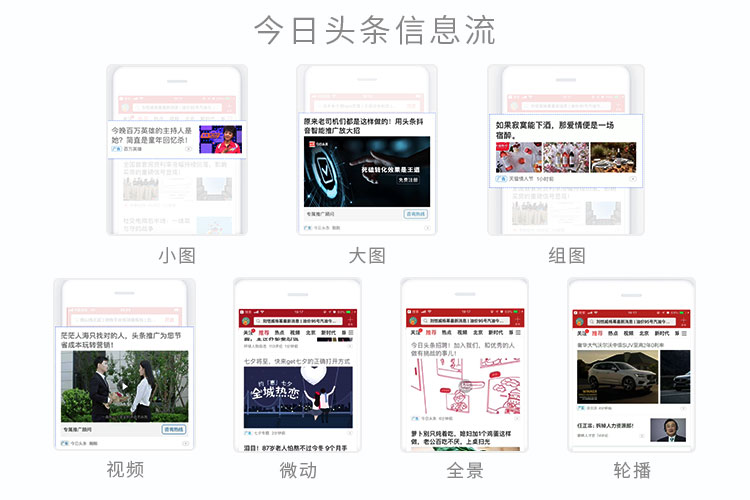Click the 广告 tag below the Volvo carousel
This screenshot has height=500, width=750.
[581, 408]
